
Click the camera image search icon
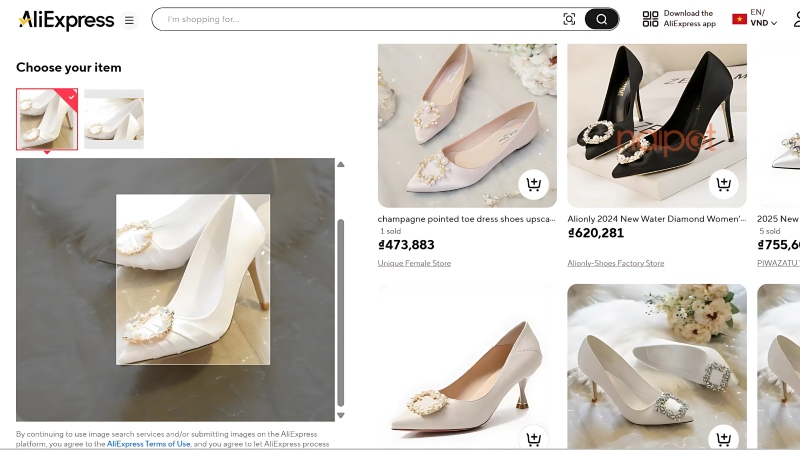pos(569,19)
